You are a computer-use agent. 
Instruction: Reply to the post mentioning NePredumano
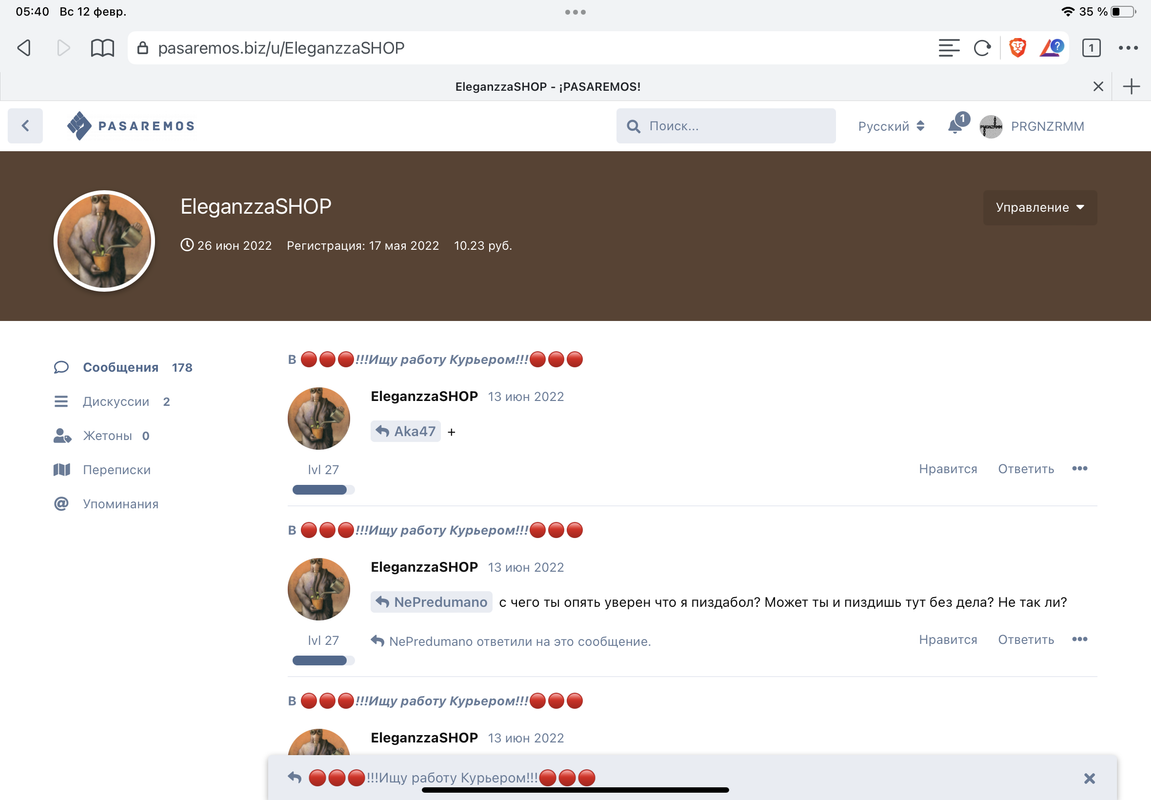tap(1025, 640)
